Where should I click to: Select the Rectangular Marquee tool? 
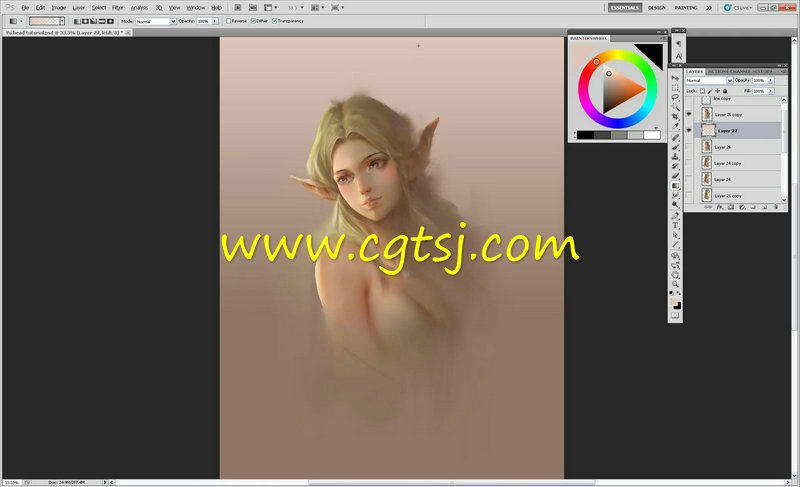(675, 88)
